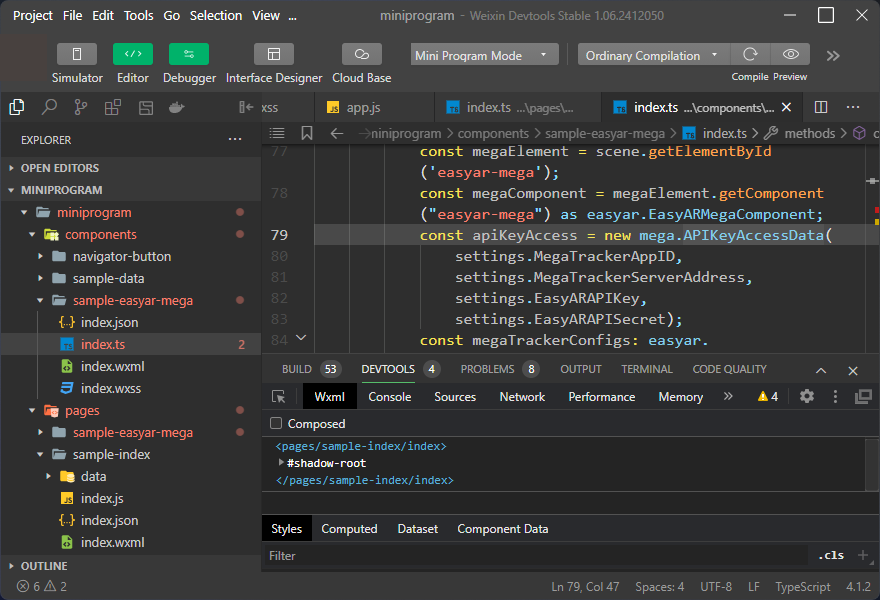
Task: Click the .cls button
Action: pos(830,555)
